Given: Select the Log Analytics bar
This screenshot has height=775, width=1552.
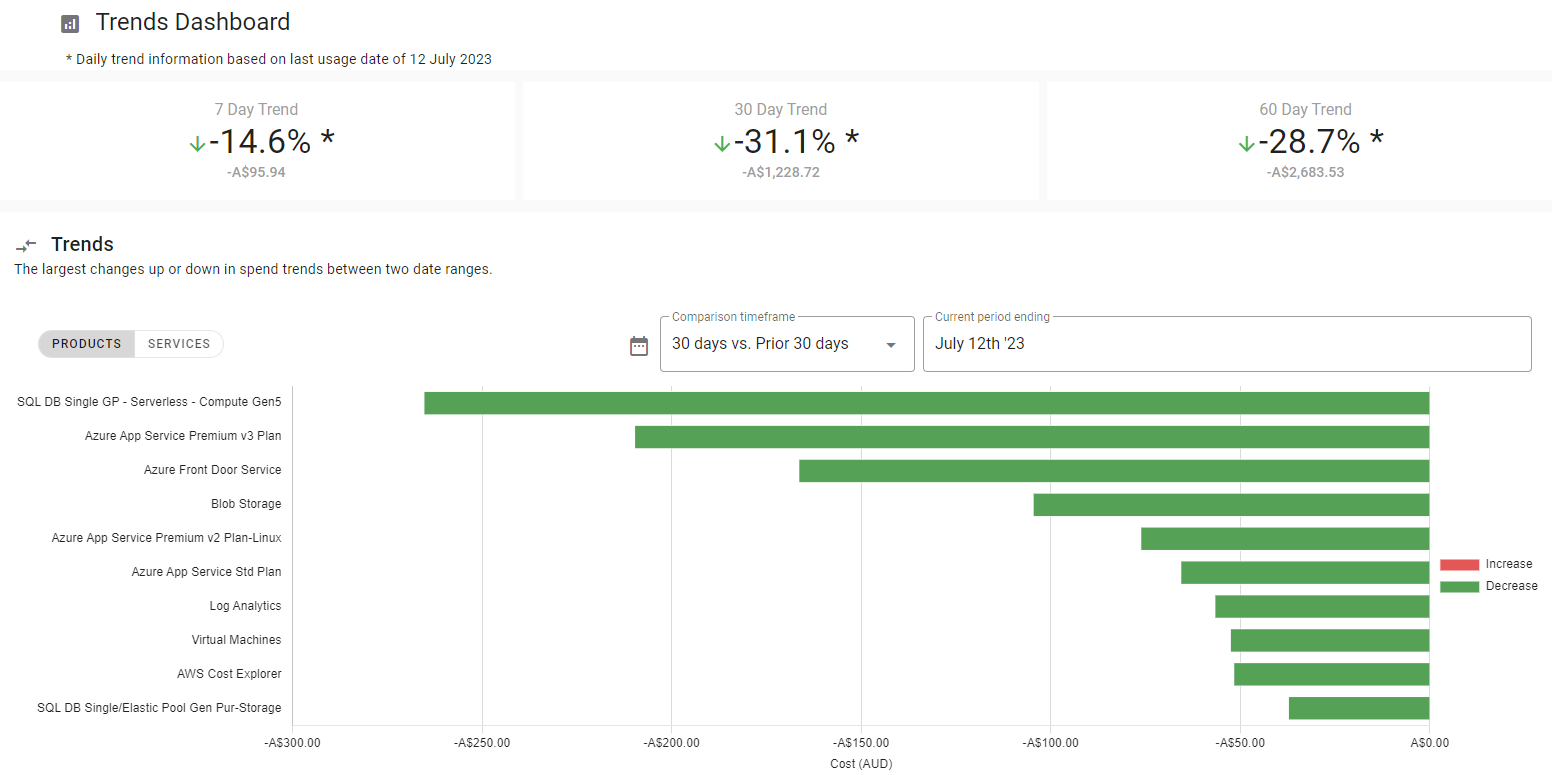Looking at the screenshot, I should pos(1322,607).
